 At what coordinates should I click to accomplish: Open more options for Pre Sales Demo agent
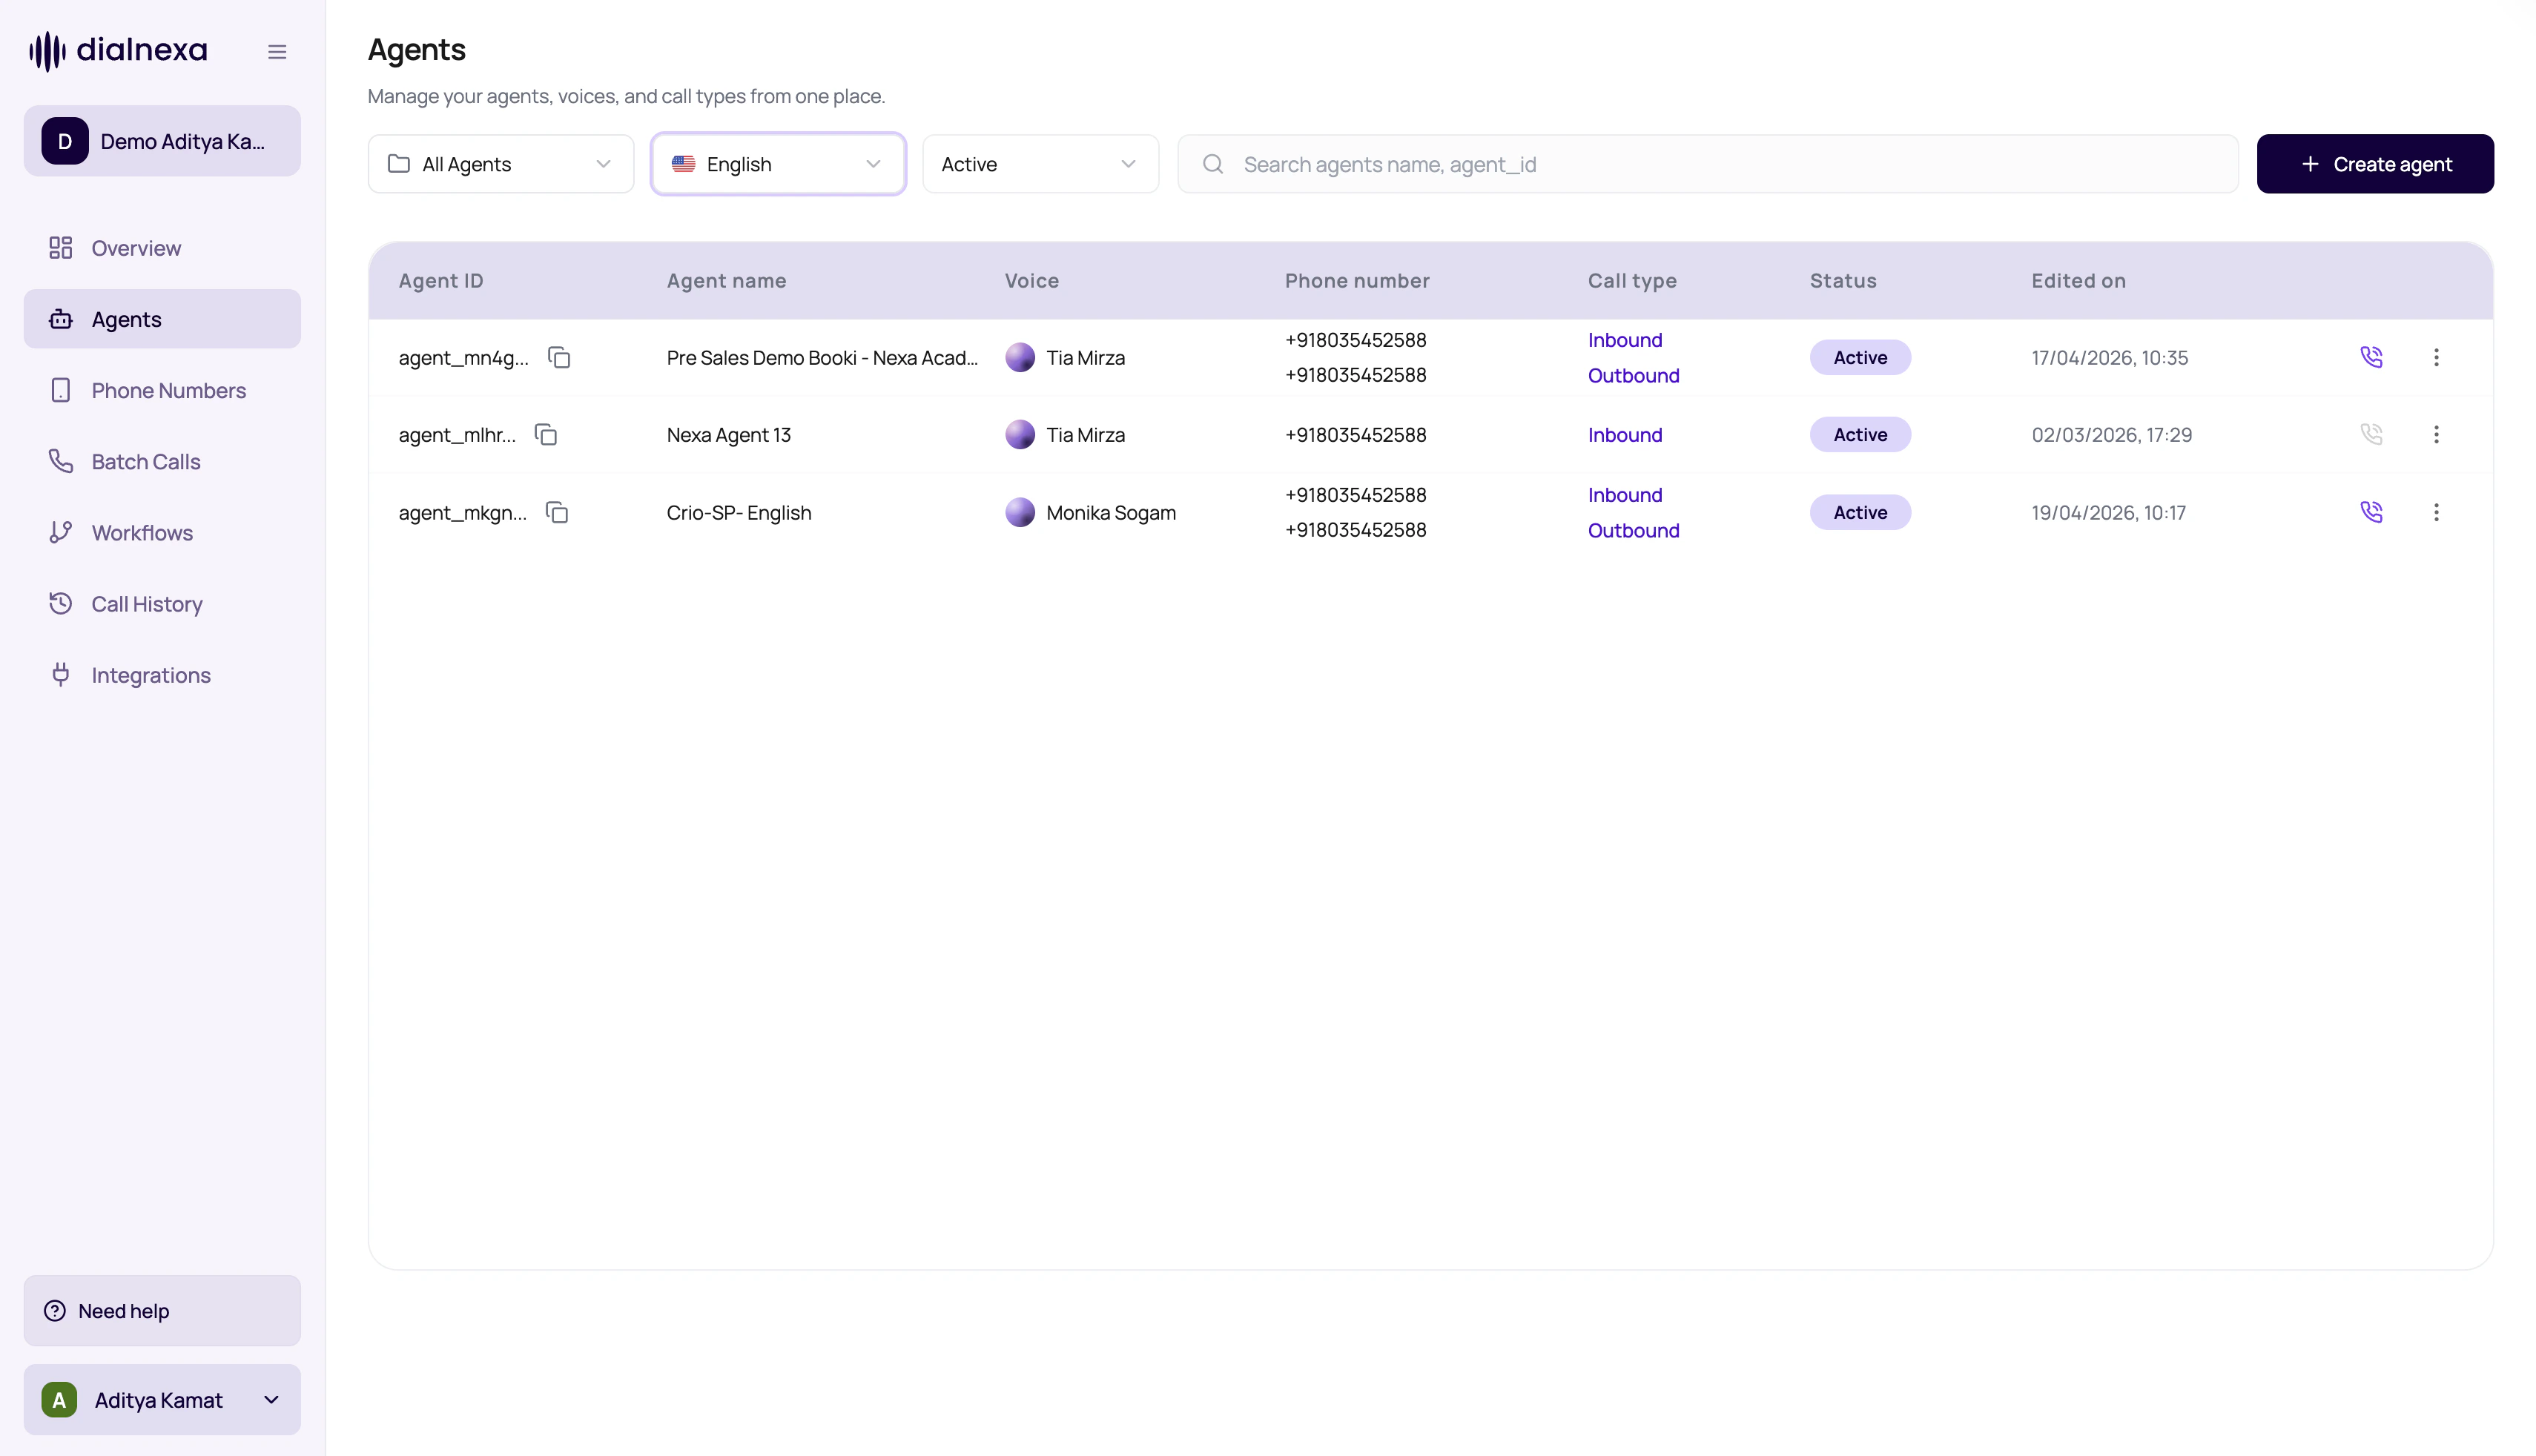2436,357
